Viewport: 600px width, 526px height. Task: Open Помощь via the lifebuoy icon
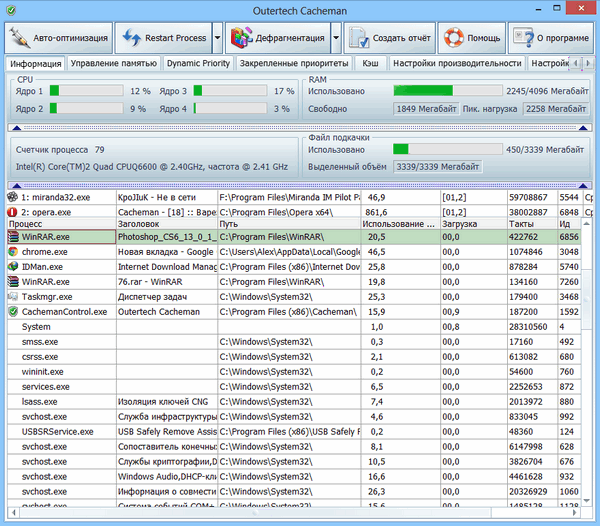click(455, 39)
